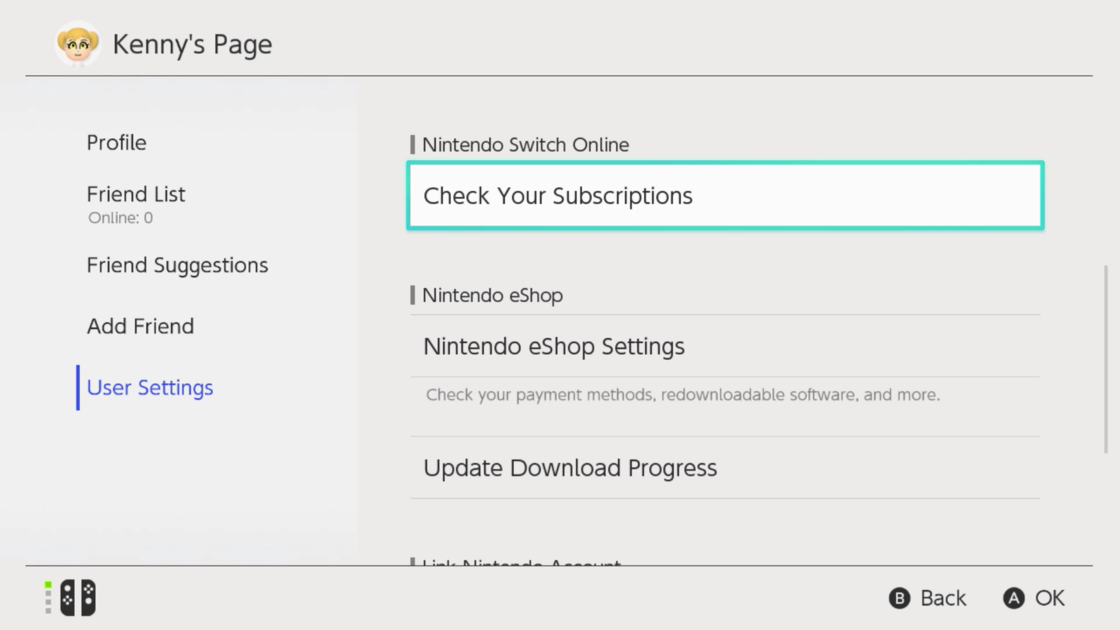The width and height of the screenshot is (1120, 630).
Task: Click the eShop payment methods description text
Action: click(683, 395)
